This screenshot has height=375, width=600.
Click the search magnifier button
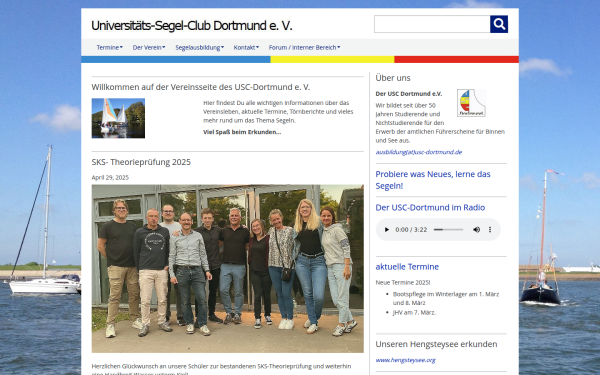click(499, 24)
